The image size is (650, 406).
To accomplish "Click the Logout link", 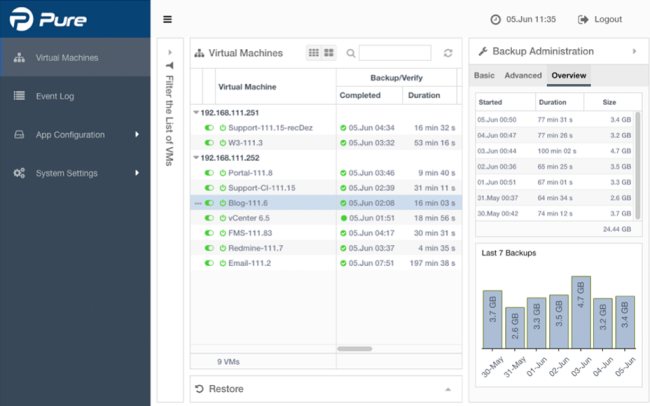I will coord(608,19).
